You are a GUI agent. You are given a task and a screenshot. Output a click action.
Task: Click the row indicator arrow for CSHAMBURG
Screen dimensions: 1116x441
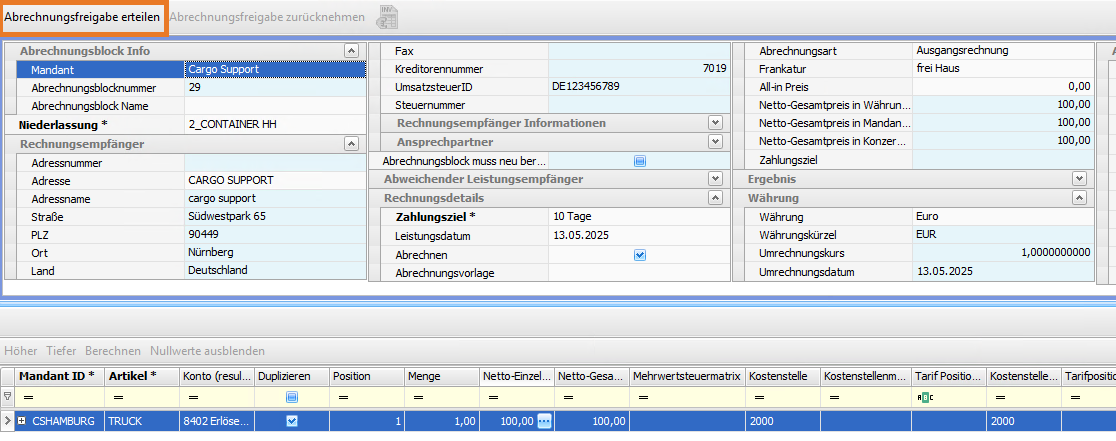[8, 421]
